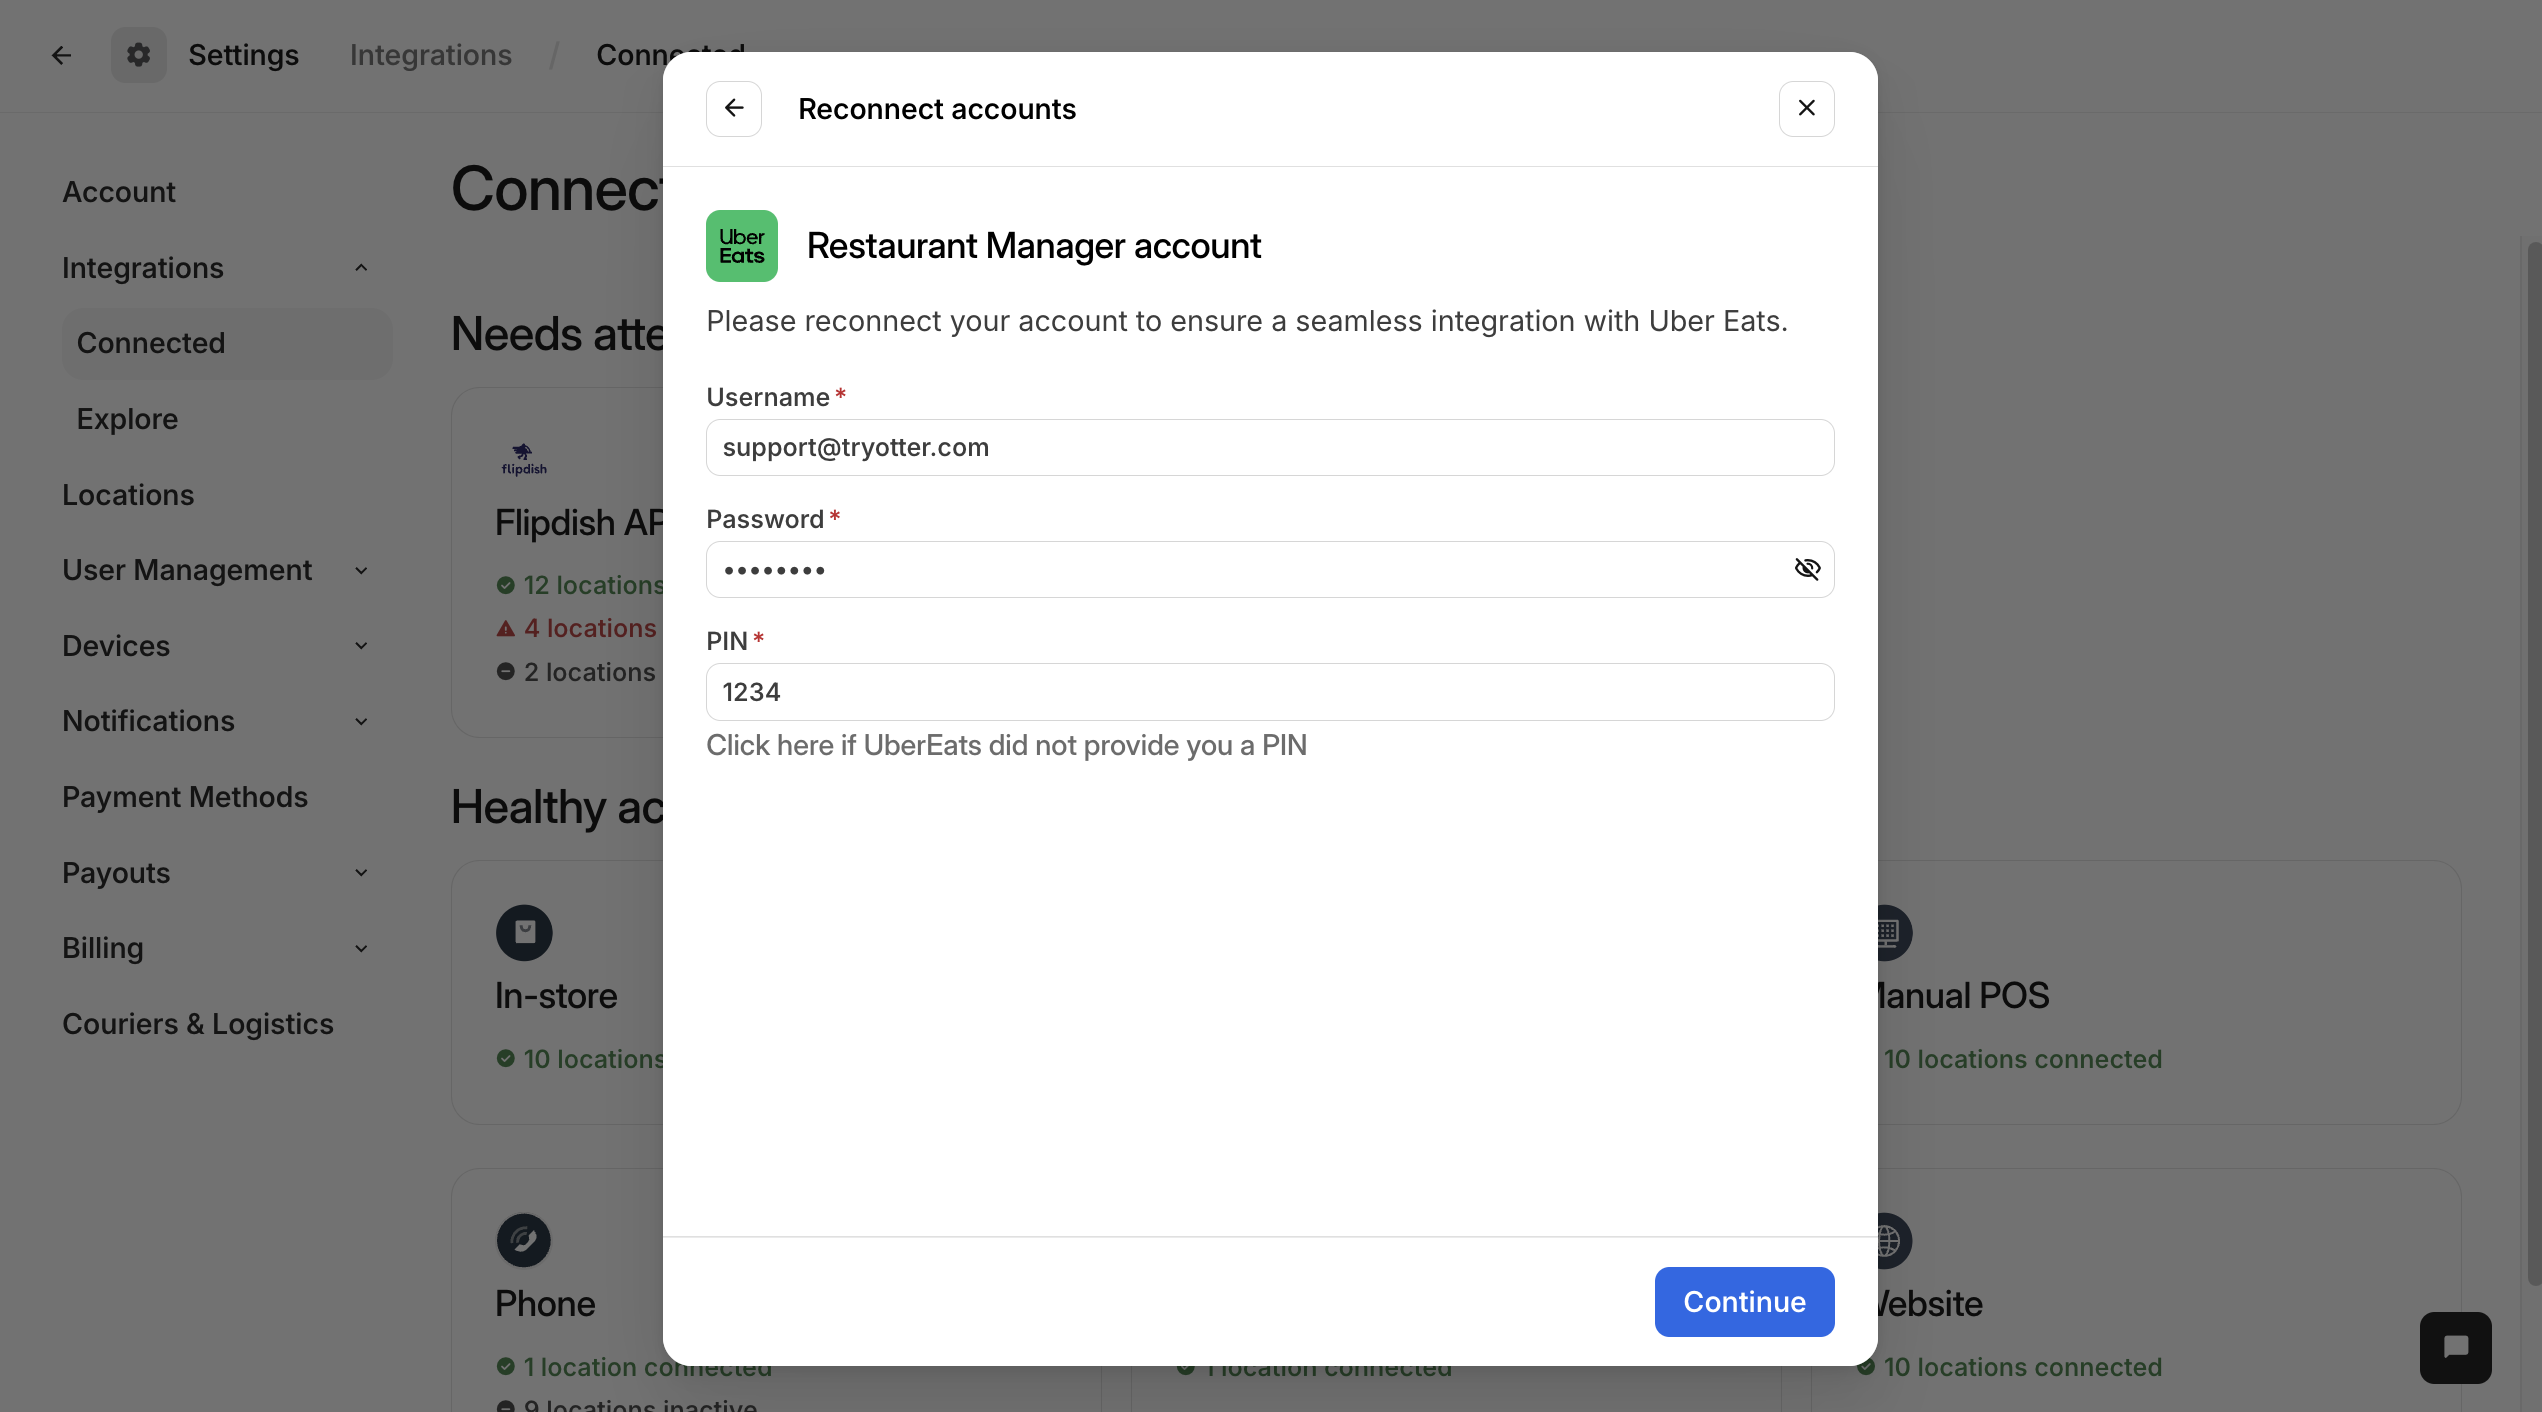Screen dimensions: 2542x1412
Task: Select Payment Methods in sidebar
Action: (185, 797)
